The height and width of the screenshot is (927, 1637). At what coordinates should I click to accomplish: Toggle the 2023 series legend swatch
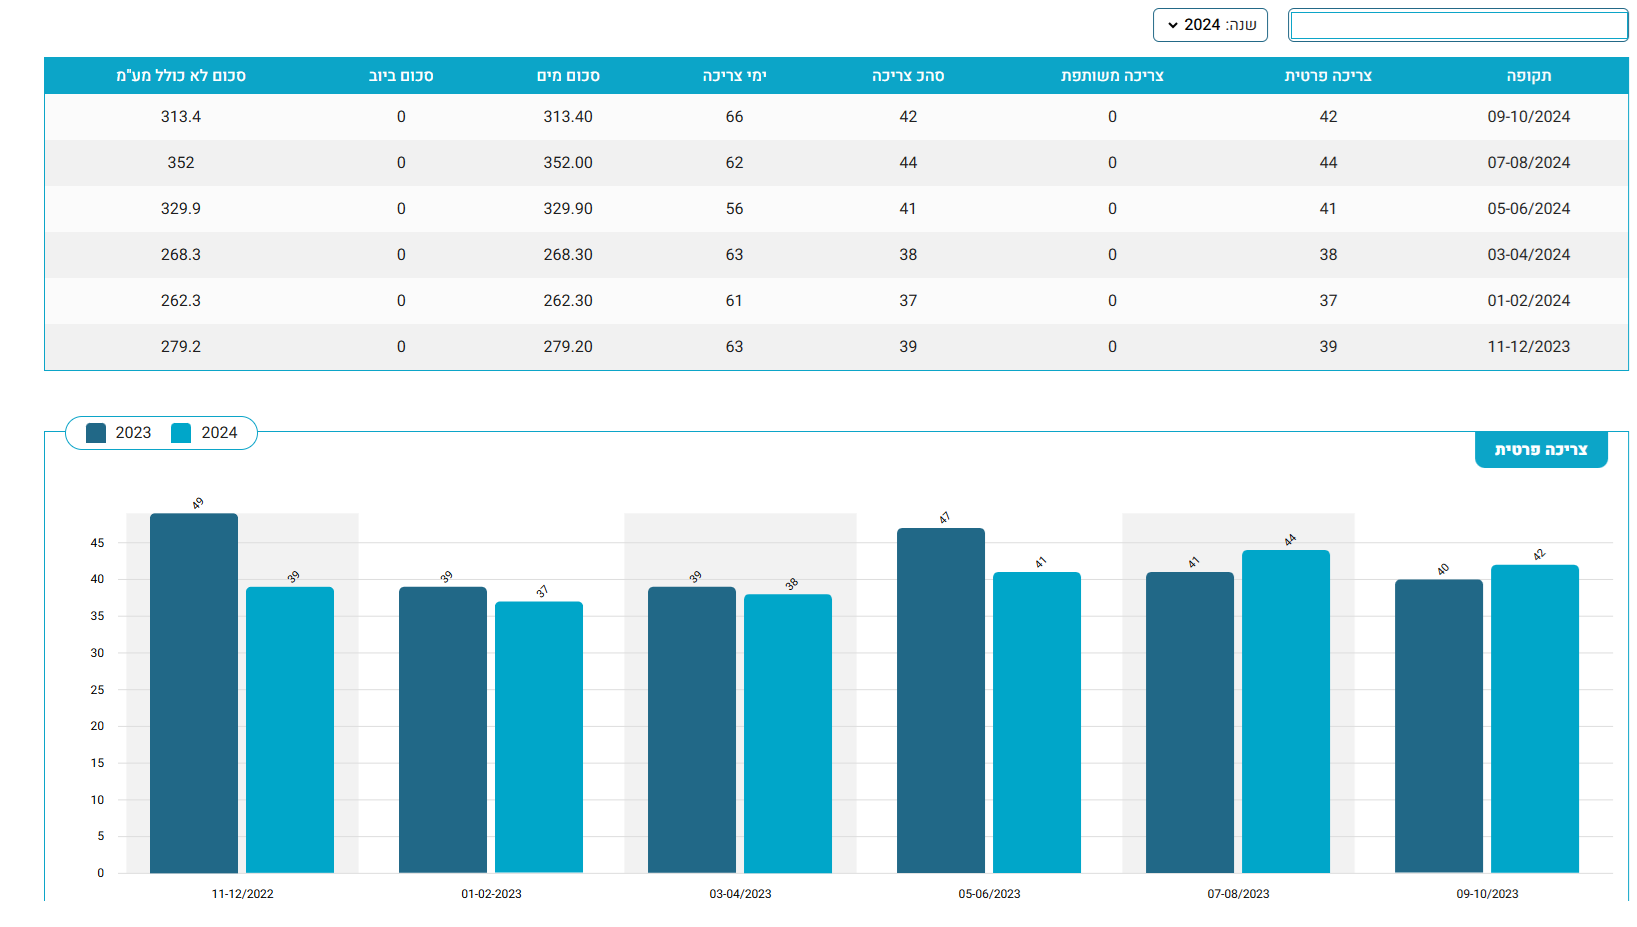[97, 433]
